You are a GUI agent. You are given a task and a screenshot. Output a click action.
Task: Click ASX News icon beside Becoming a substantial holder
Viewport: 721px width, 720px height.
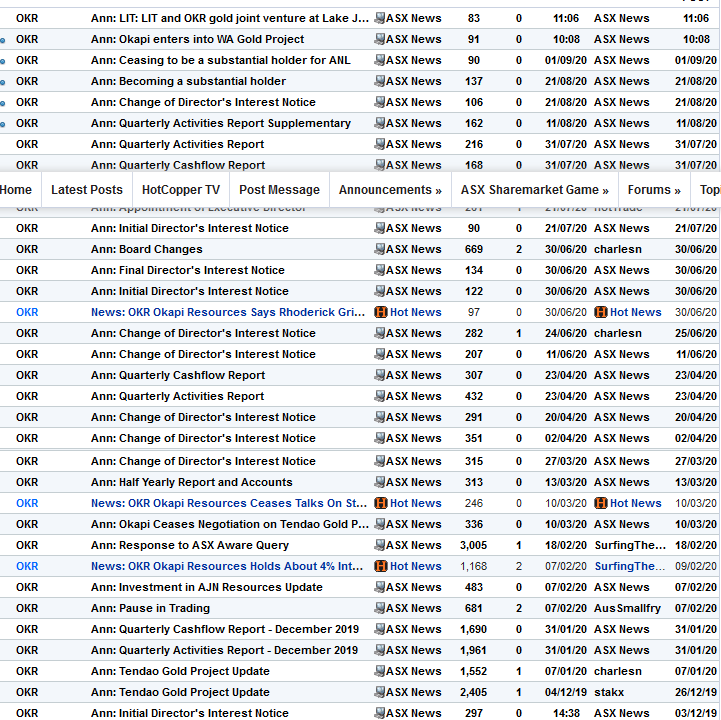pos(379,81)
